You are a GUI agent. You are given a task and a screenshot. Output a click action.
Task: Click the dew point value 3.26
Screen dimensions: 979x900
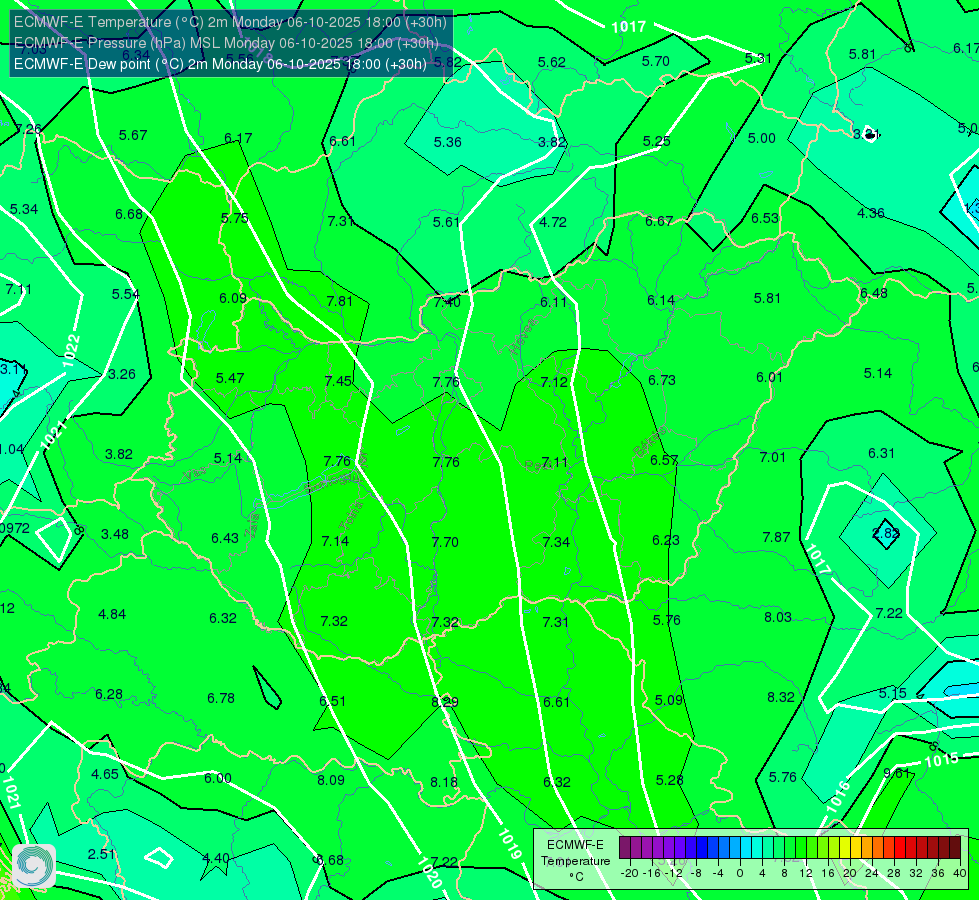[122, 374]
